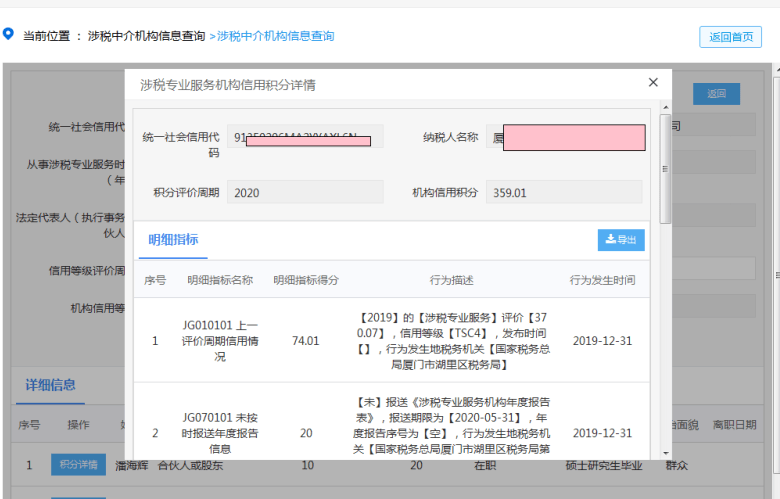
Task: Close the credit score details dialog
Action: point(653,83)
